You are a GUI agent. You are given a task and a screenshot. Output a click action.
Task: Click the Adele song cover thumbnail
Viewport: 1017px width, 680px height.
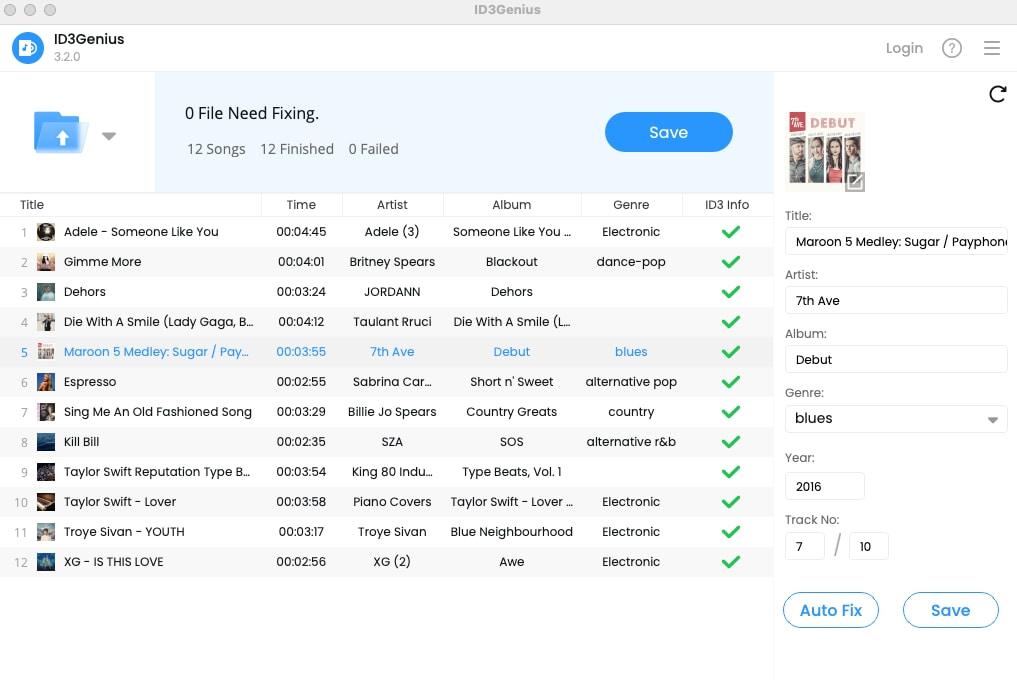point(46,232)
